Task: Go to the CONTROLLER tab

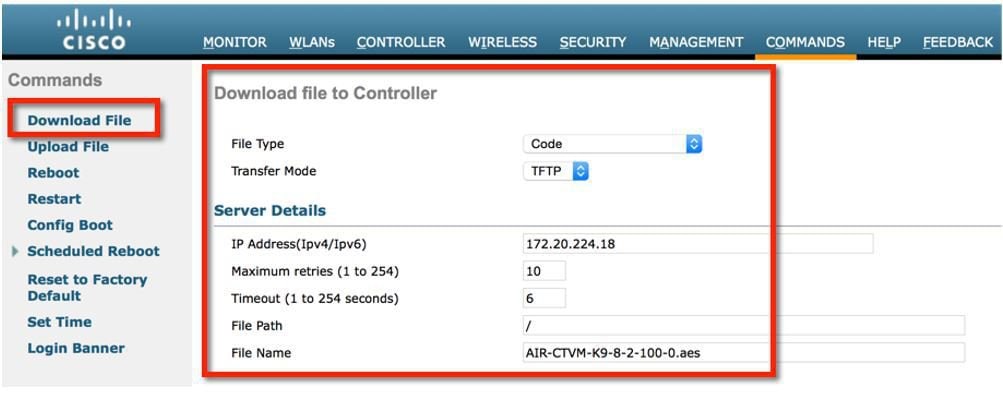Action: pos(401,42)
